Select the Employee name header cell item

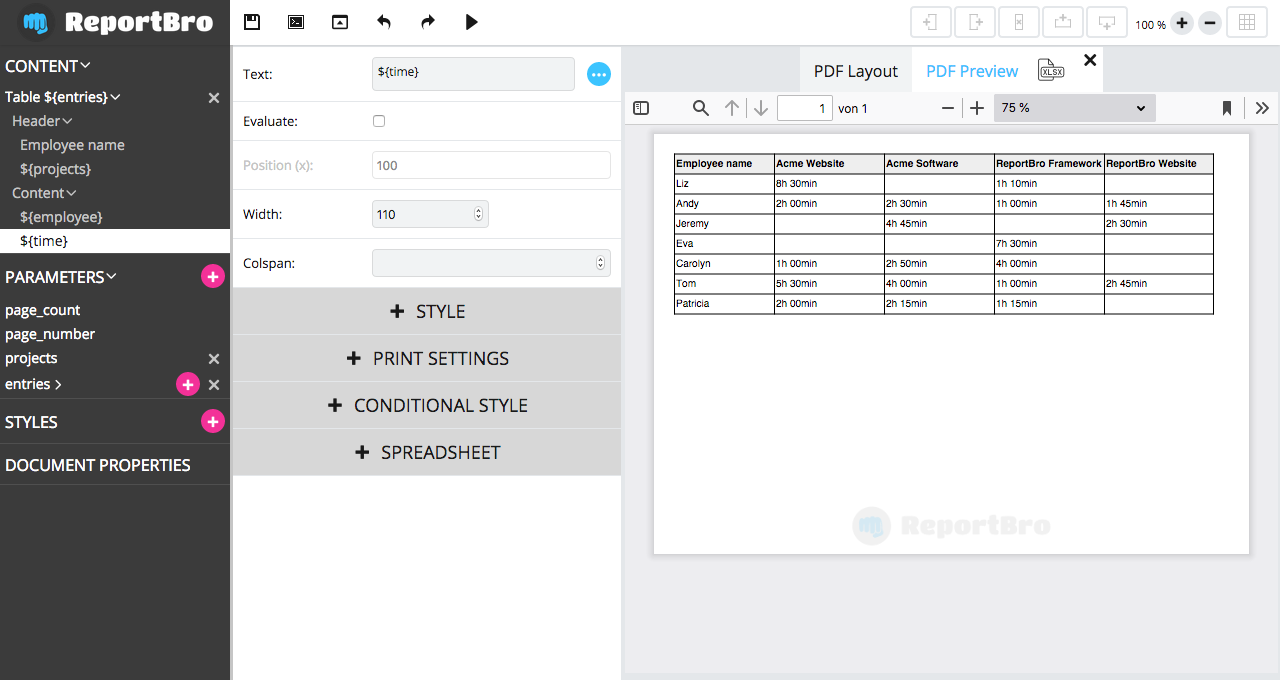pyautogui.click(x=72, y=145)
